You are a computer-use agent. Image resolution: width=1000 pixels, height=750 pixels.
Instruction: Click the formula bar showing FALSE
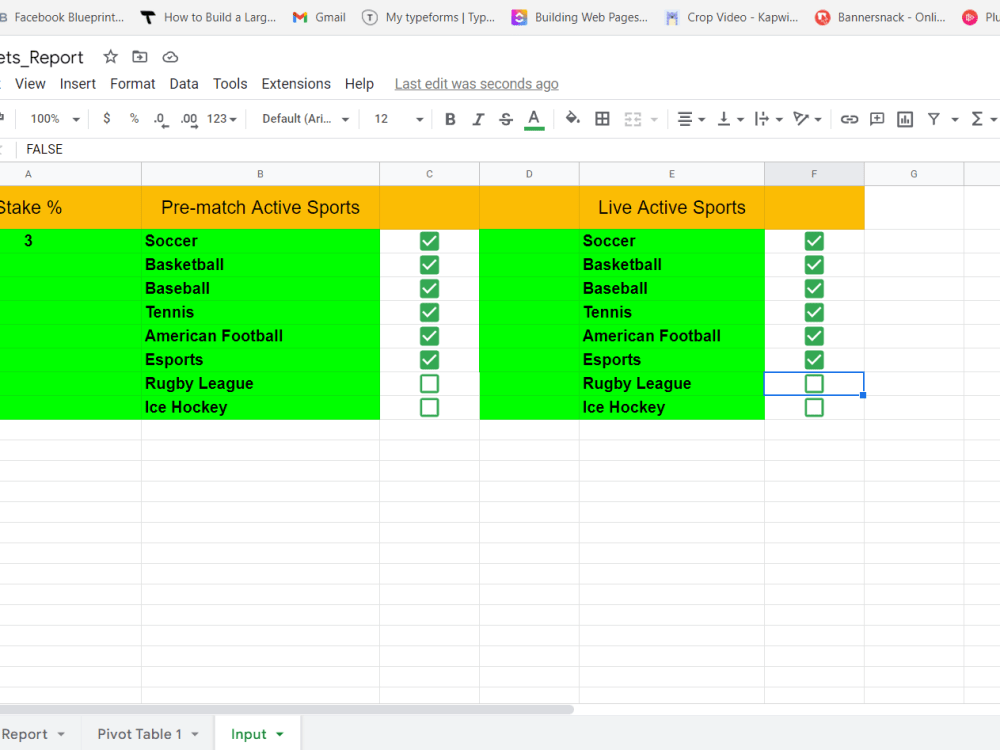(510, 149)
